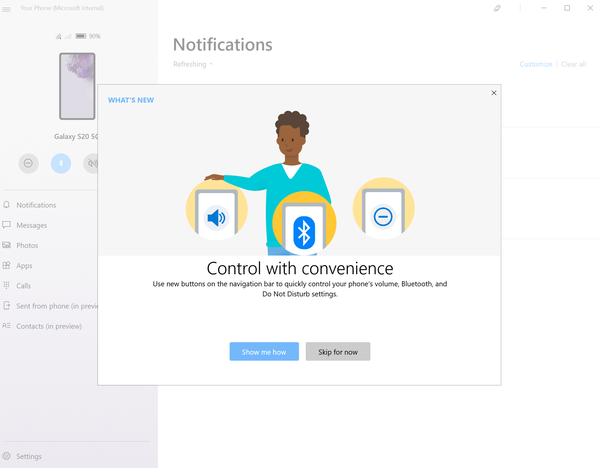Open Contacts (in preview)

coord(49,326)
